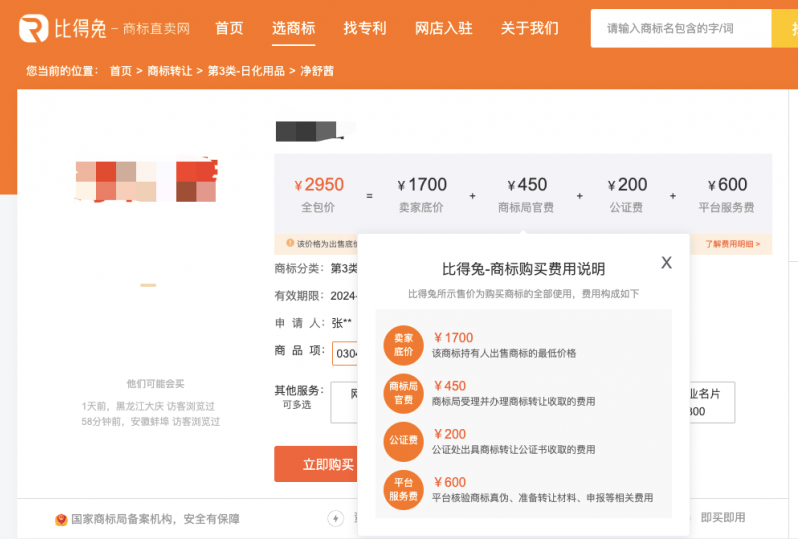The image size is (799, 540).
Task: Open the 找专利 nav tab
Action: 365,28
